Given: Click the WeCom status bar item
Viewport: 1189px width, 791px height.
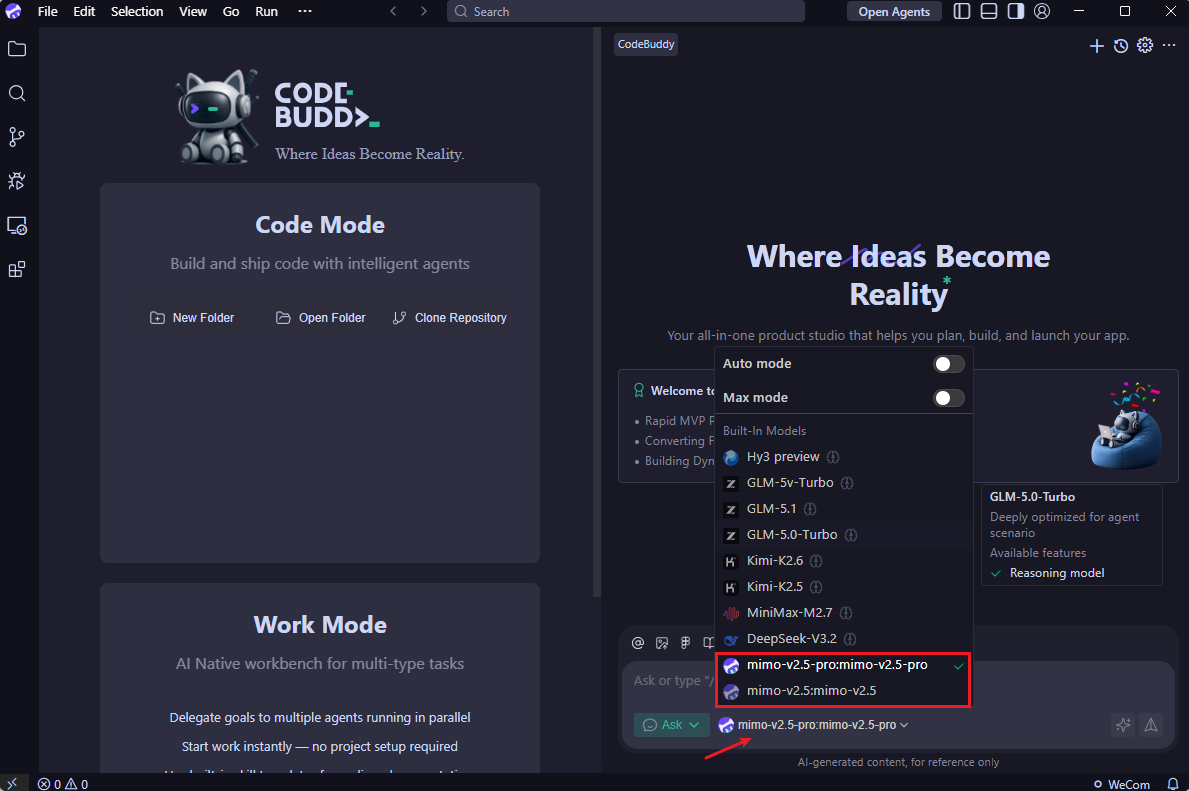Looking at the screenshot, I should click(1122, 784).
